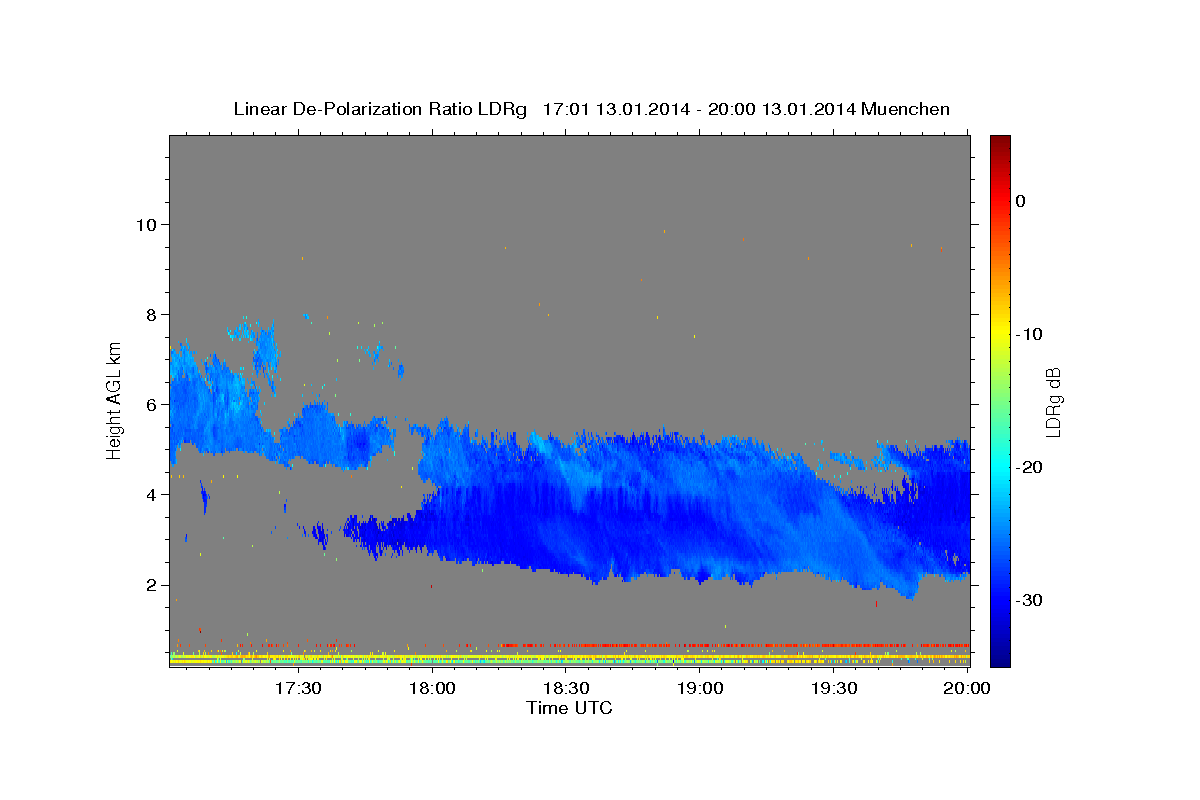Click the 4 km height tick label
The width and height of the screenshot is (1200, 800).
pos(150,494)
